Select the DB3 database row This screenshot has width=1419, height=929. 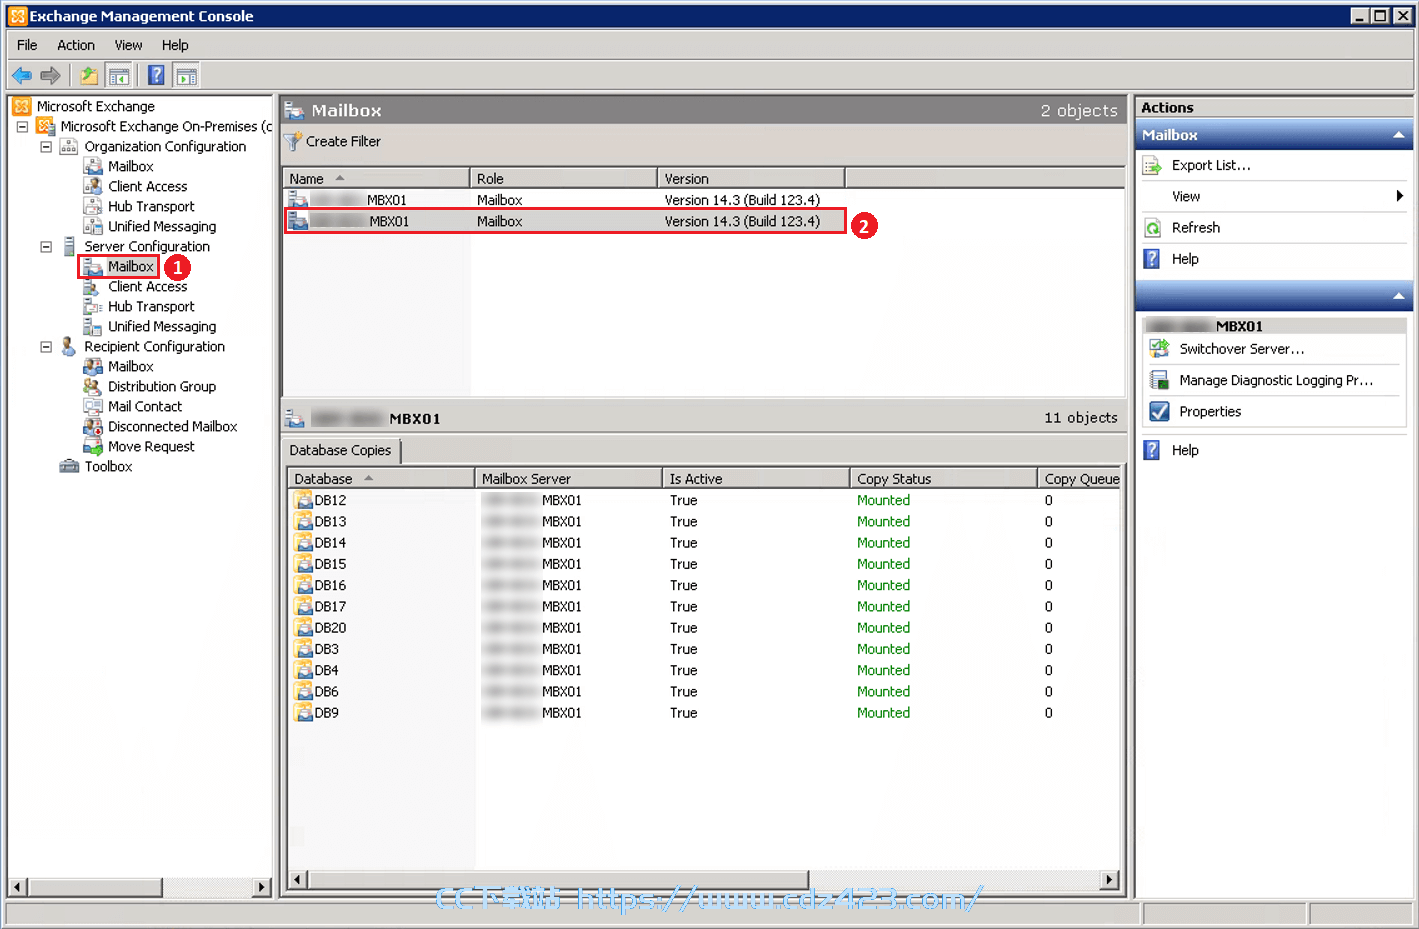click(703, 649)
